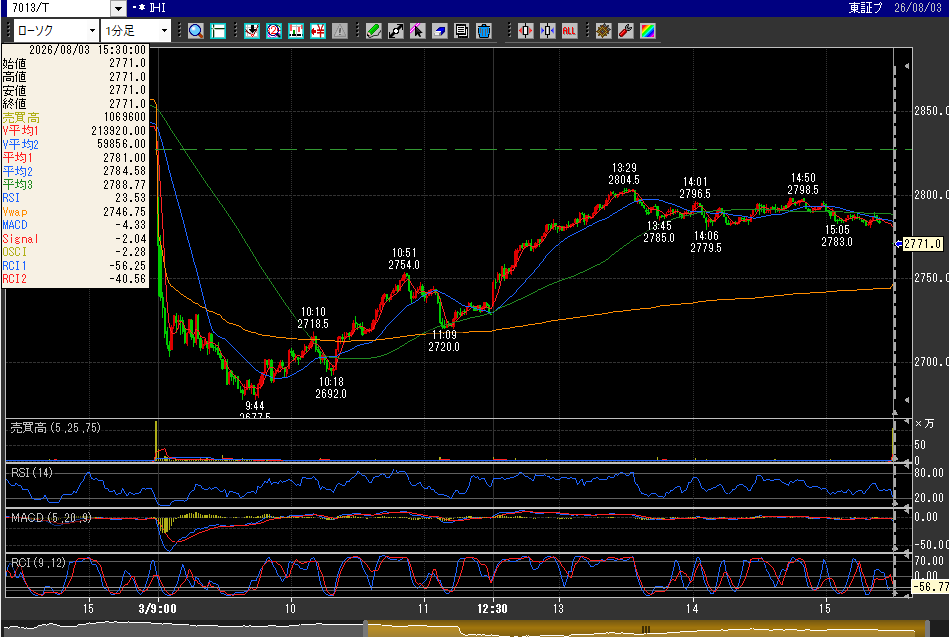Viewport: 949px width, 637px height.
Task: Click the blue trash delete icon
Action: [484, 31]
